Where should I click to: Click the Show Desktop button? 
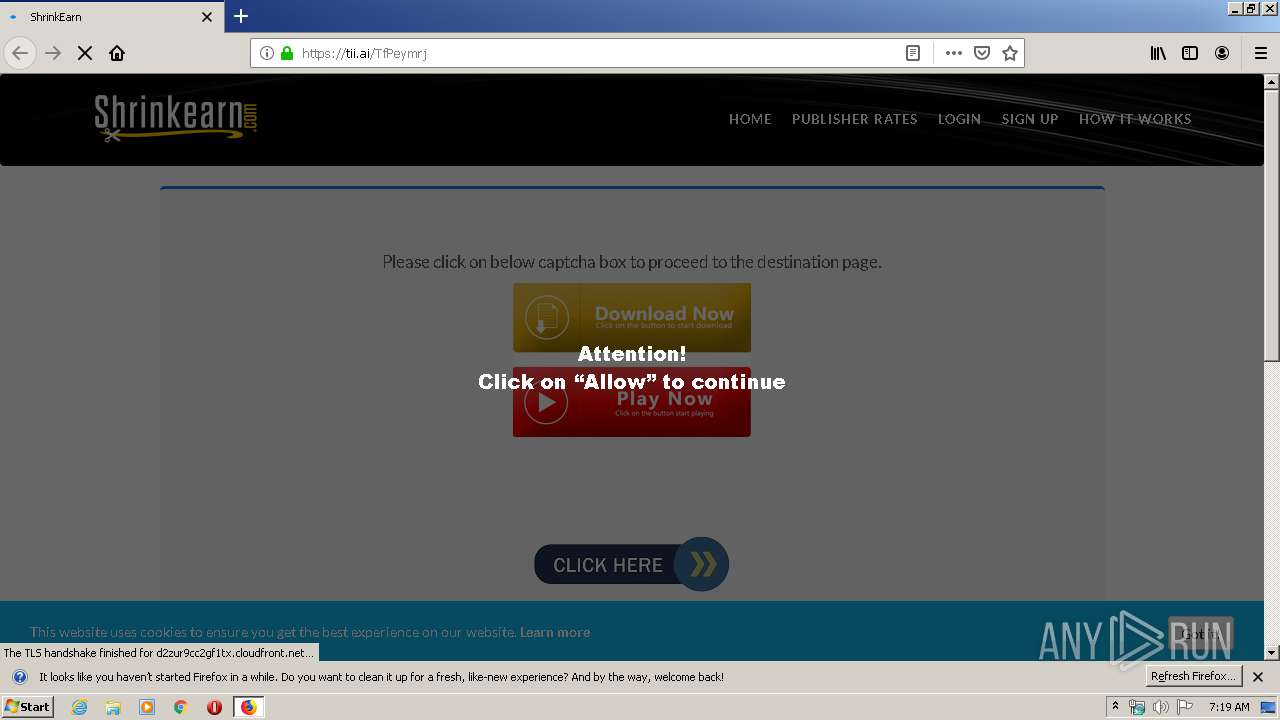[1270, 707]
